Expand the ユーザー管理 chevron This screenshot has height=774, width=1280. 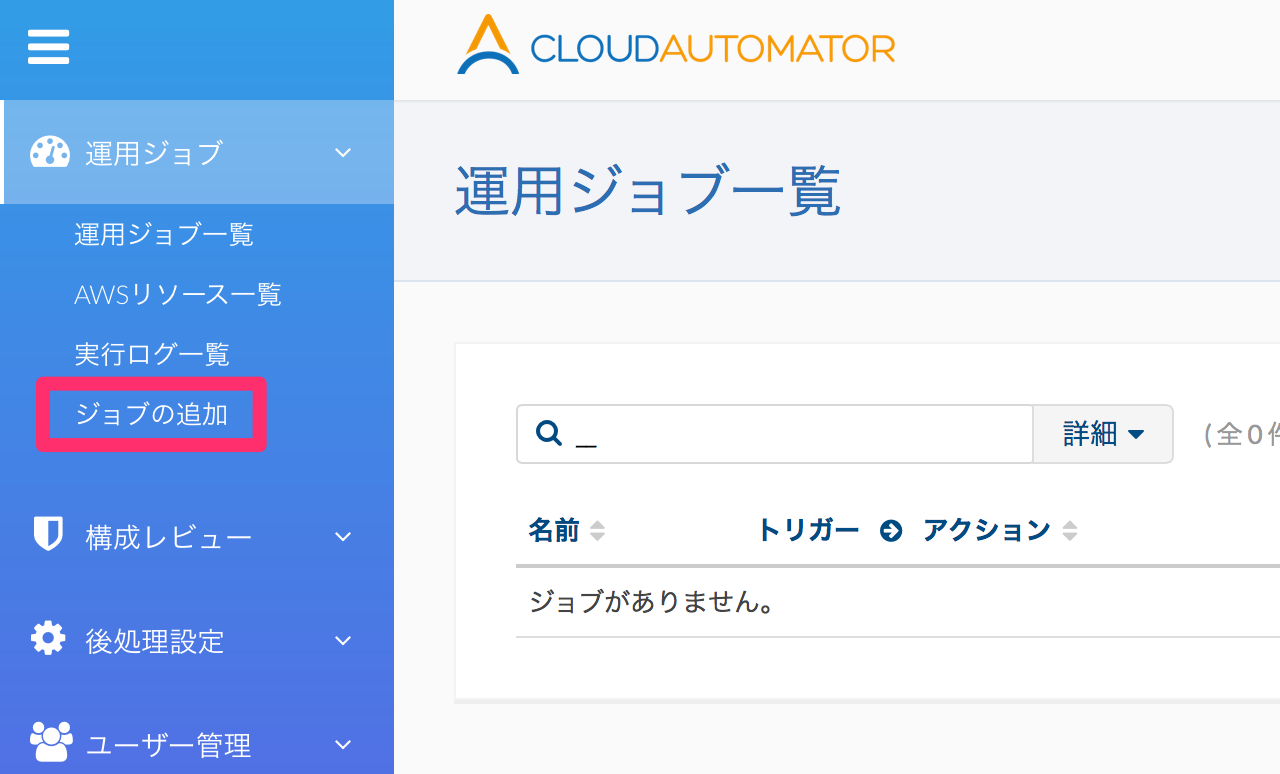point(343,745)
